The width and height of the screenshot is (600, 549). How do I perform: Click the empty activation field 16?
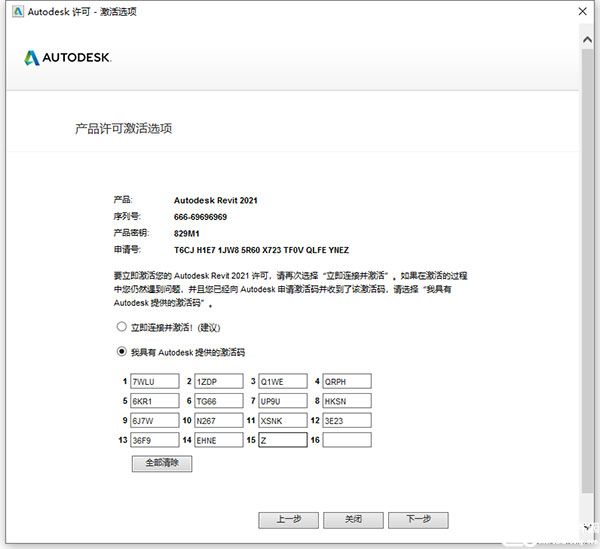(x=346, y=440)
